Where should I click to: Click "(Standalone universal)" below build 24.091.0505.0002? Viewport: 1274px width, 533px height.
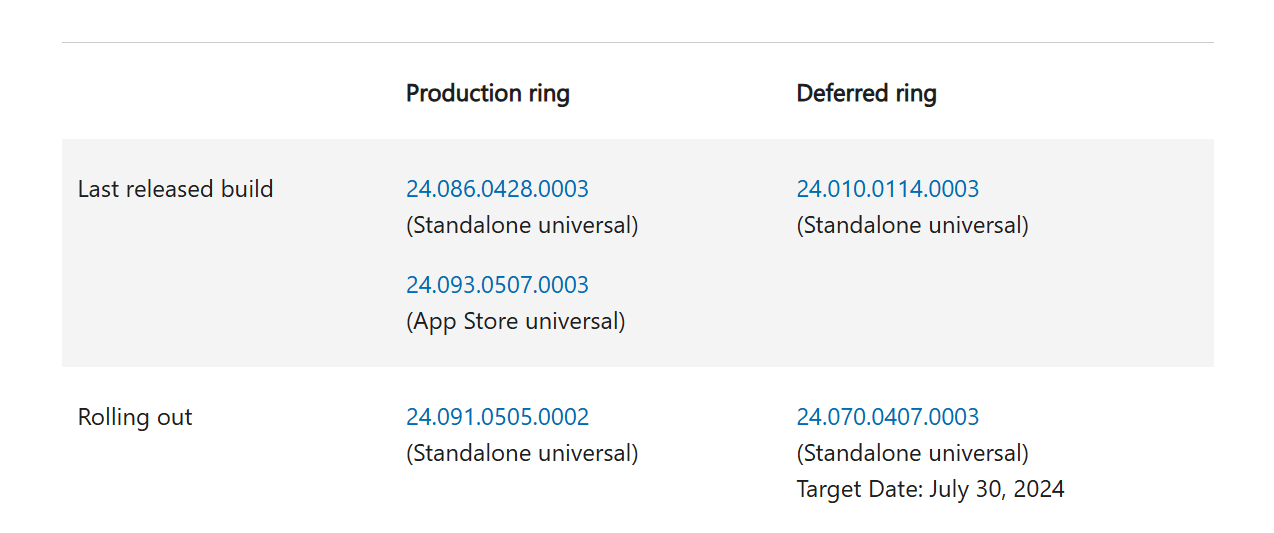coord(521,453)
